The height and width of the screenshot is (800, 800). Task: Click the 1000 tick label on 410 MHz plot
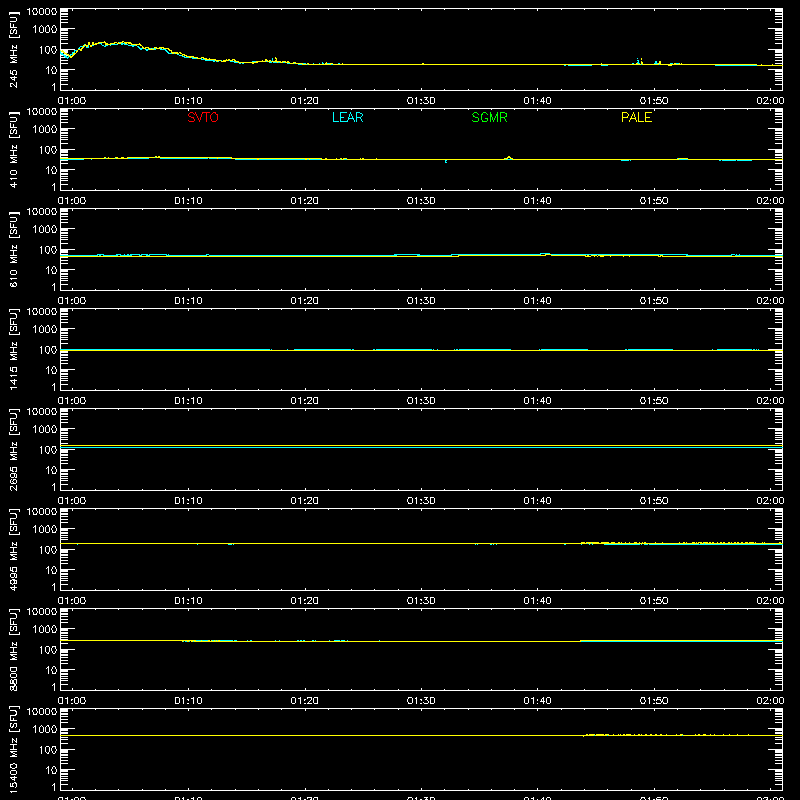(x=45, y=130)
